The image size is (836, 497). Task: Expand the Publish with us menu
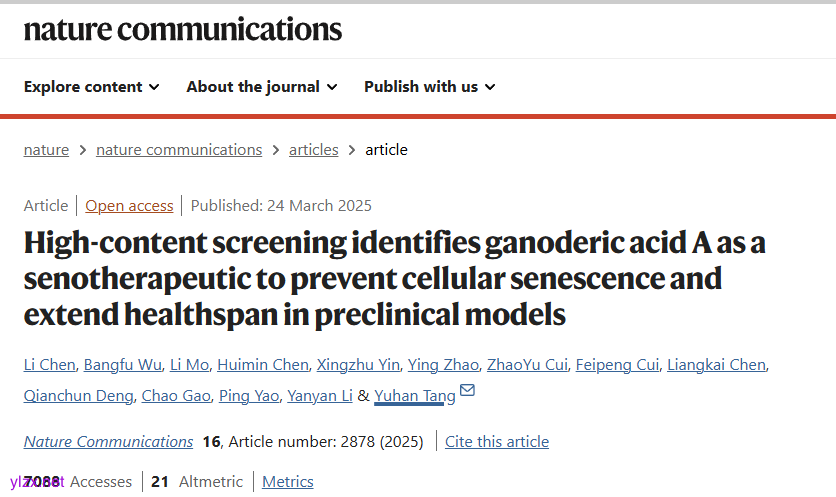[430, 87]
